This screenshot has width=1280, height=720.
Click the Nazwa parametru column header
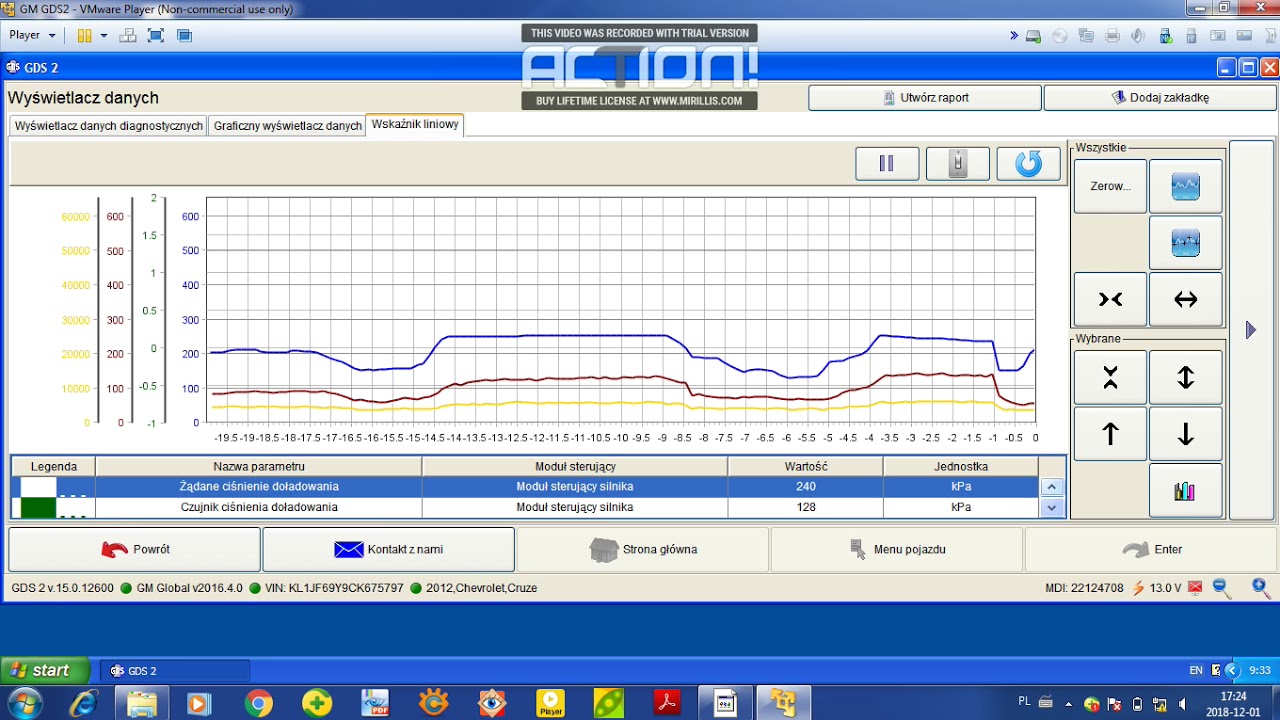pos(259,466)
